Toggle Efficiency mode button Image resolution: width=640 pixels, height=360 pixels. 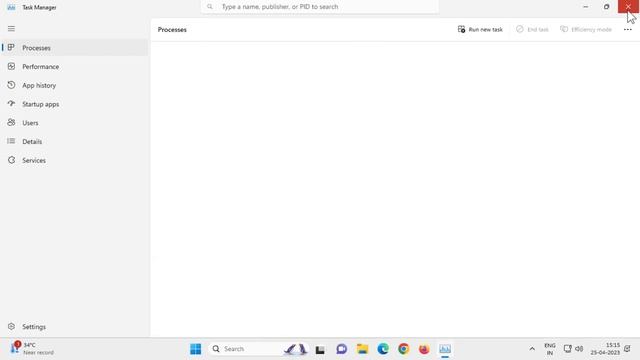click(586, 29)
